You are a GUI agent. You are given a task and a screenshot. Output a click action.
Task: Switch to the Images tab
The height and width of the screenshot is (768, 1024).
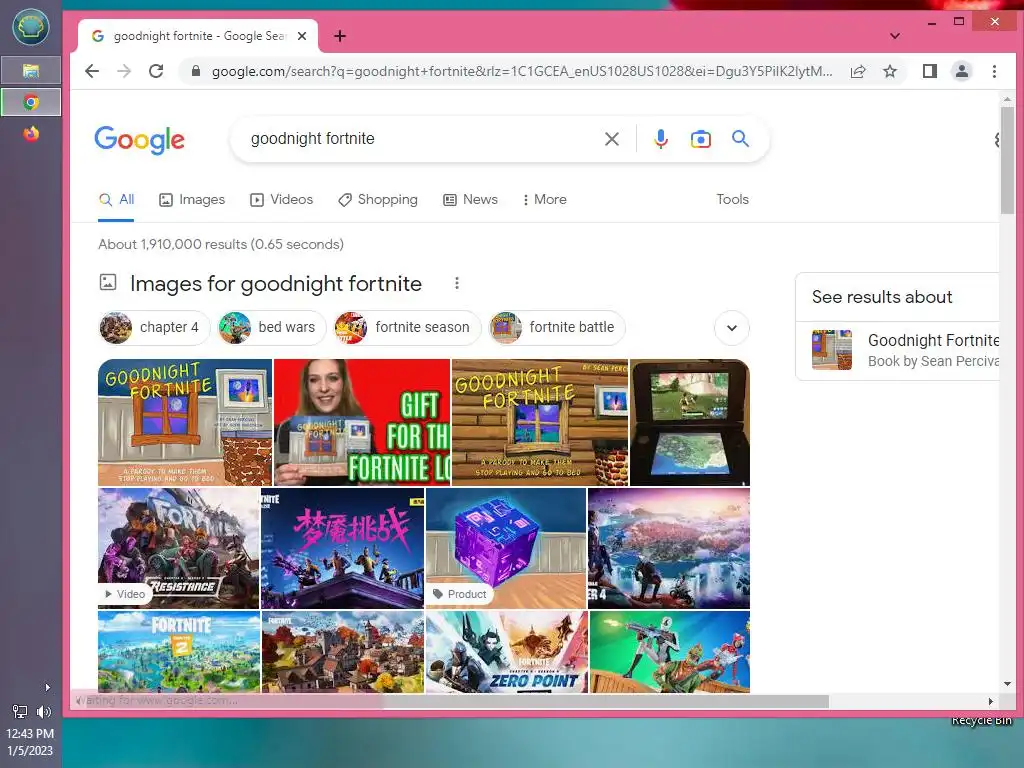click(x=192, y=200)
